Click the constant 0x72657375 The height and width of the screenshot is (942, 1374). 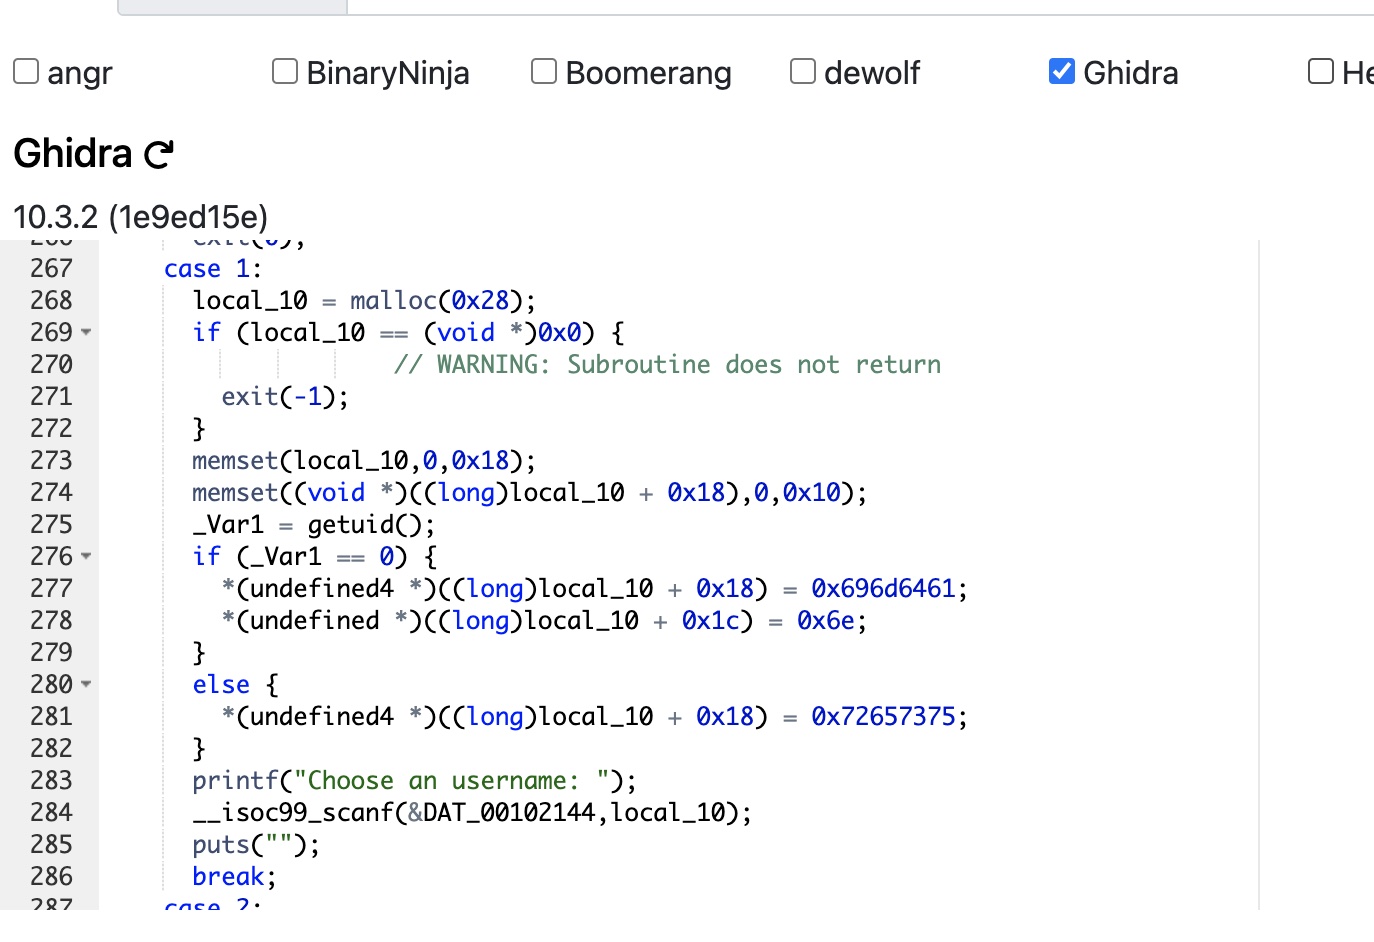(x=883, y=716)
